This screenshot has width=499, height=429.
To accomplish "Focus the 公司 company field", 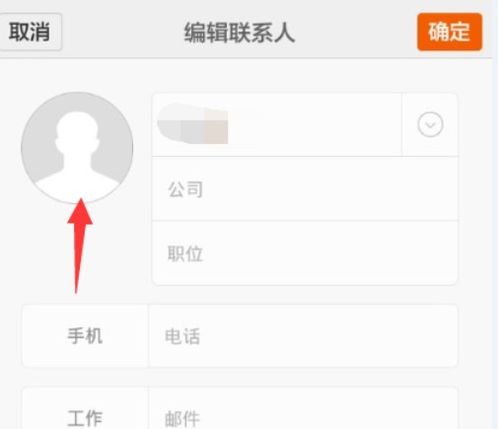I will (x=305, y=189).
